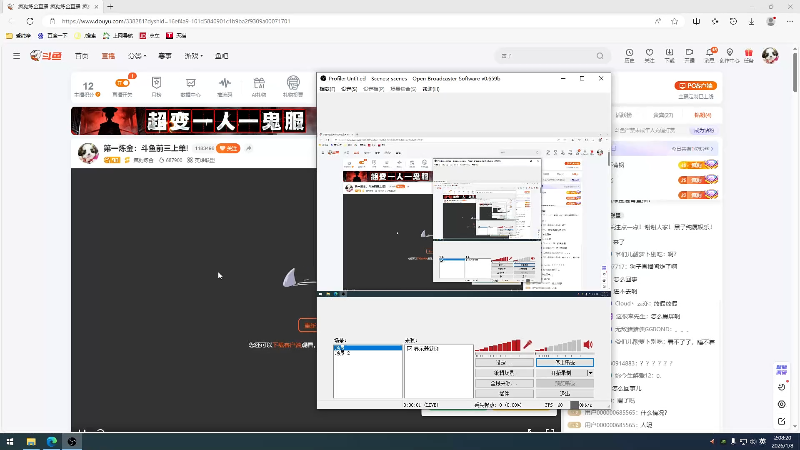Toggle the orange switch in the streamer toolbar
Viewport: 800px width, 450px height.
(x=122, y=83)
